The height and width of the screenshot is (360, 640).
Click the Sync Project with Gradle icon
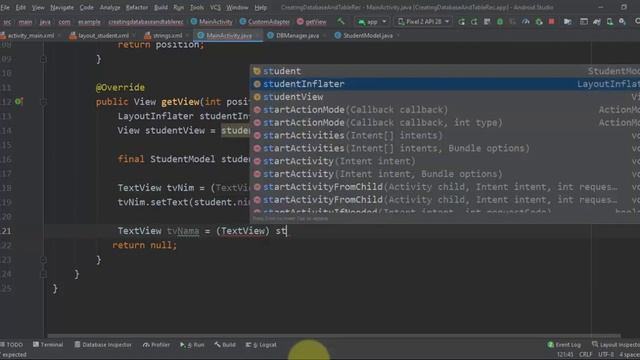(x=597, y=21)
